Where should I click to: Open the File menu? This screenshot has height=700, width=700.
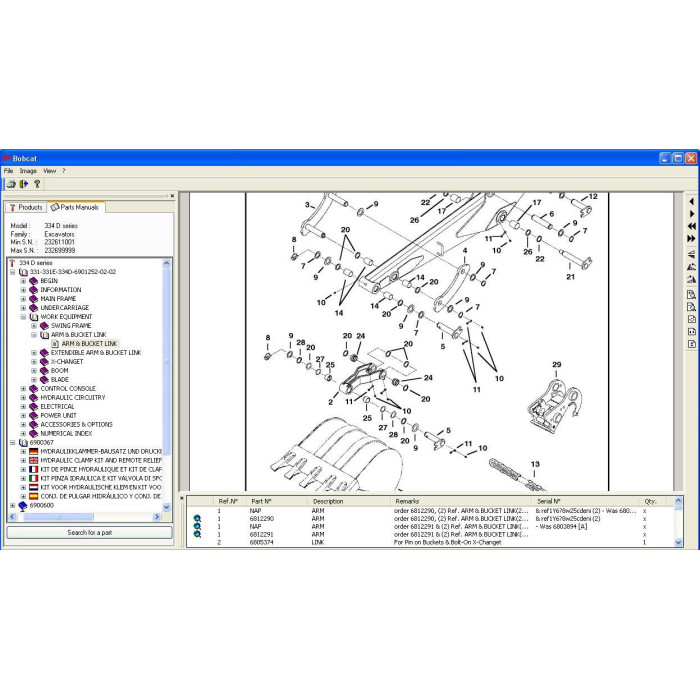click(x=8, y=171)
